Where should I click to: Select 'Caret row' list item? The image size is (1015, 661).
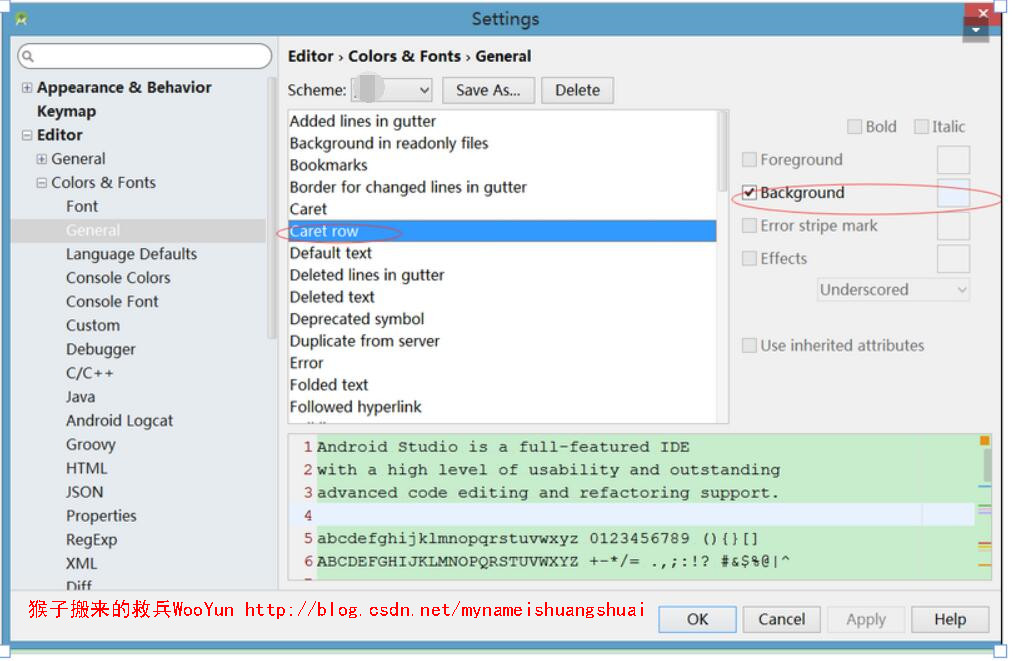click(x=502, y=231)
